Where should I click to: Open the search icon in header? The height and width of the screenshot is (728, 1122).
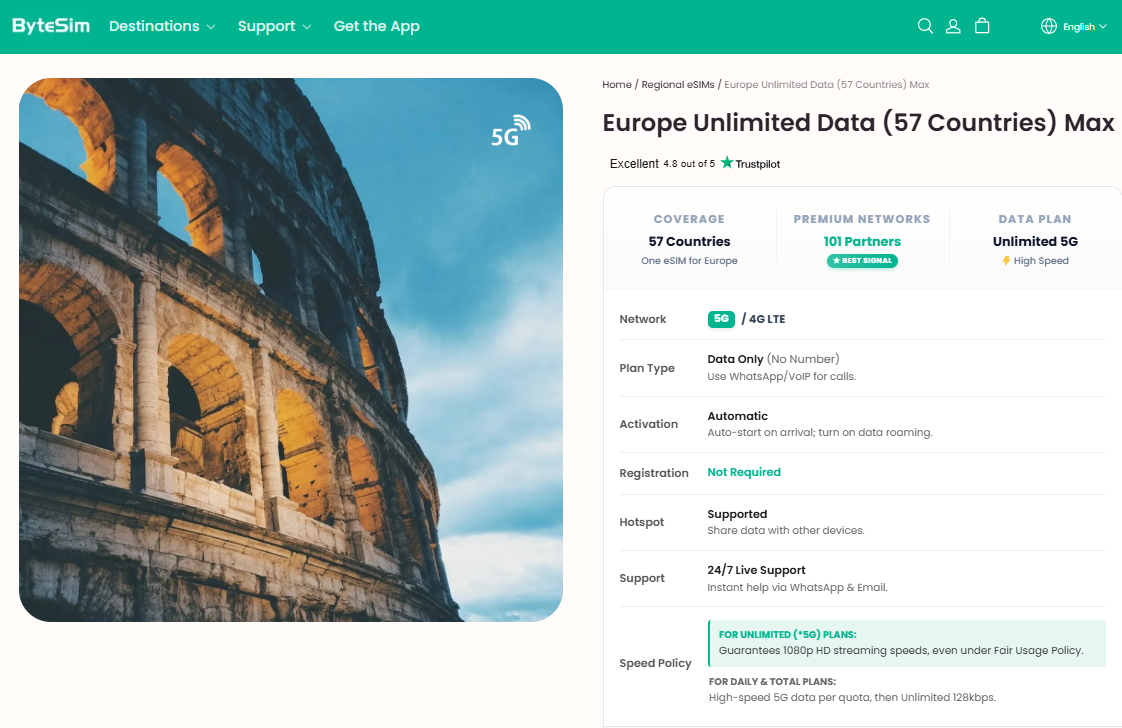925,26
